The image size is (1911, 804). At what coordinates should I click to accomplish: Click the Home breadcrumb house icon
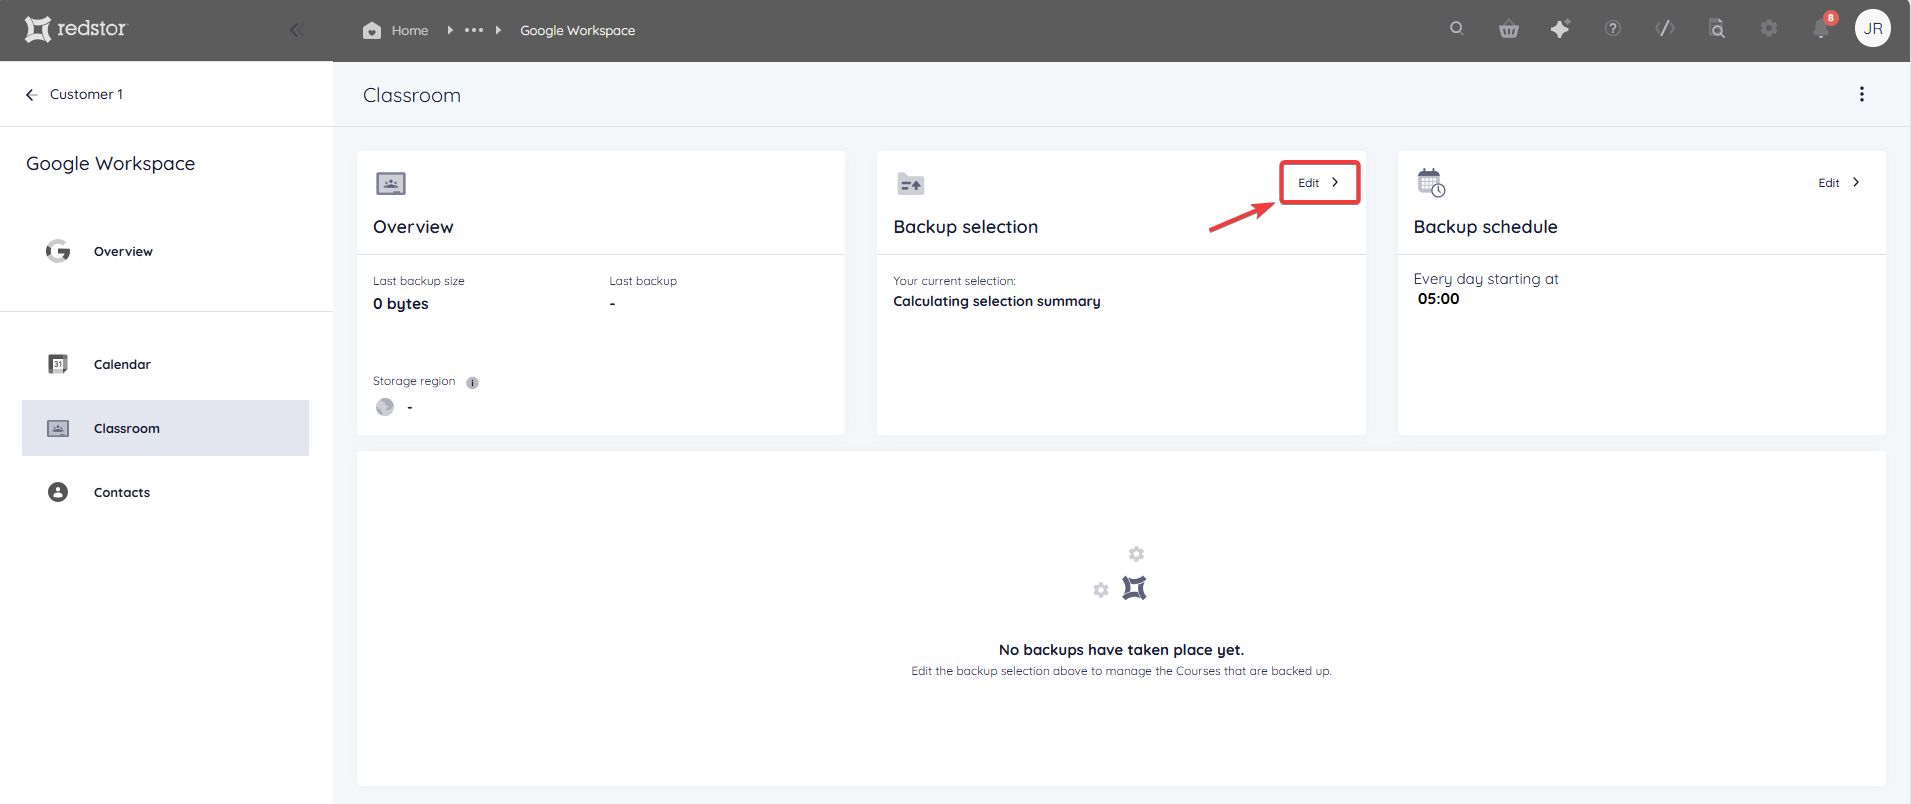pyautogui.click(x=372, y=30)
